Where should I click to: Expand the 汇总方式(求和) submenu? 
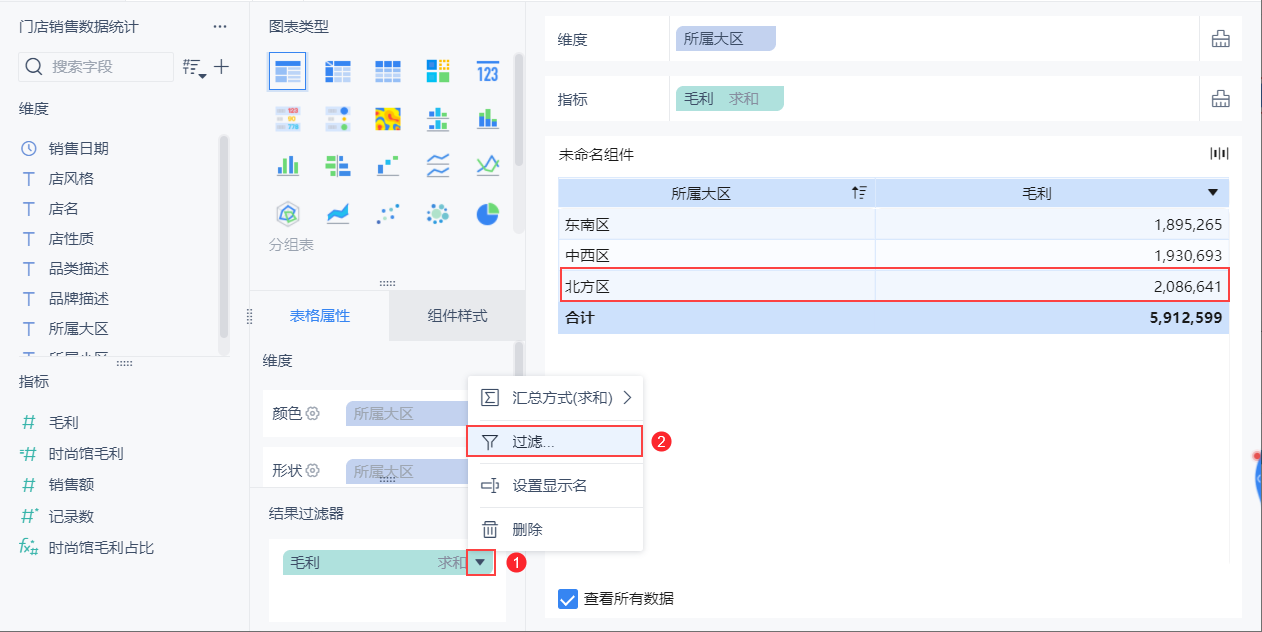pos(555,397)
